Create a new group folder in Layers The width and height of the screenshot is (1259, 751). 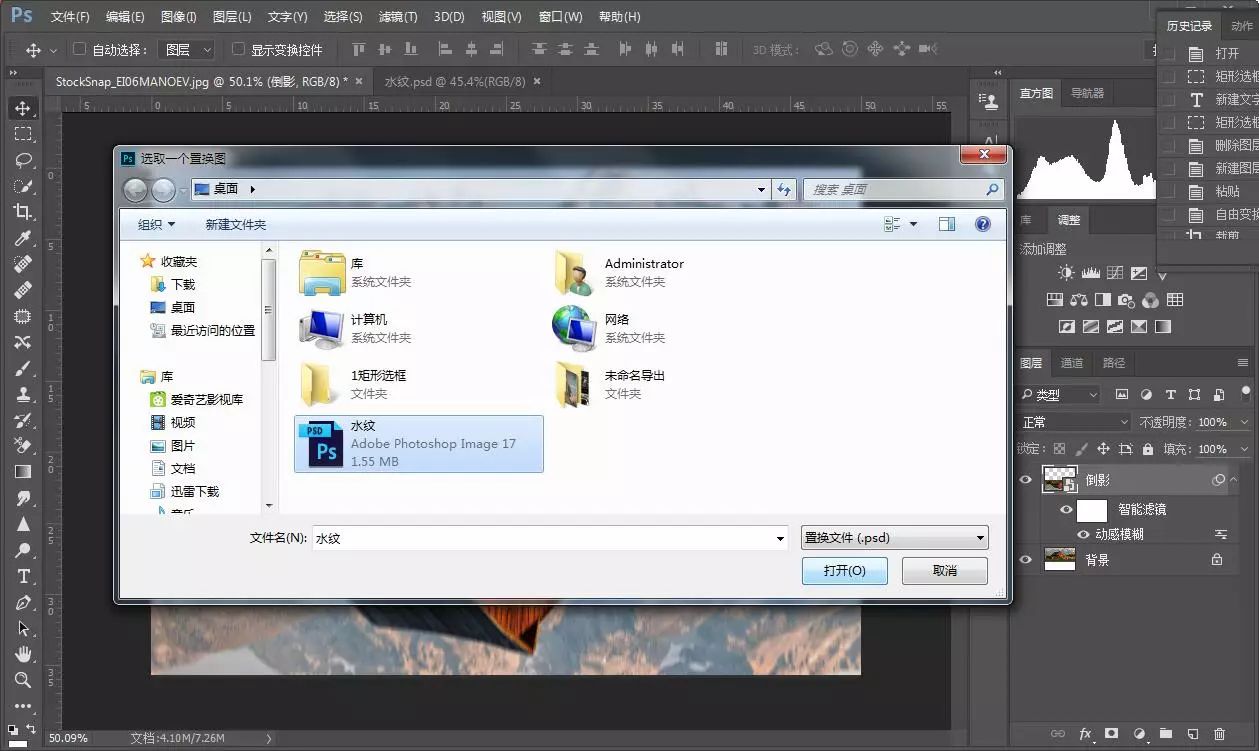point(1166,734)
